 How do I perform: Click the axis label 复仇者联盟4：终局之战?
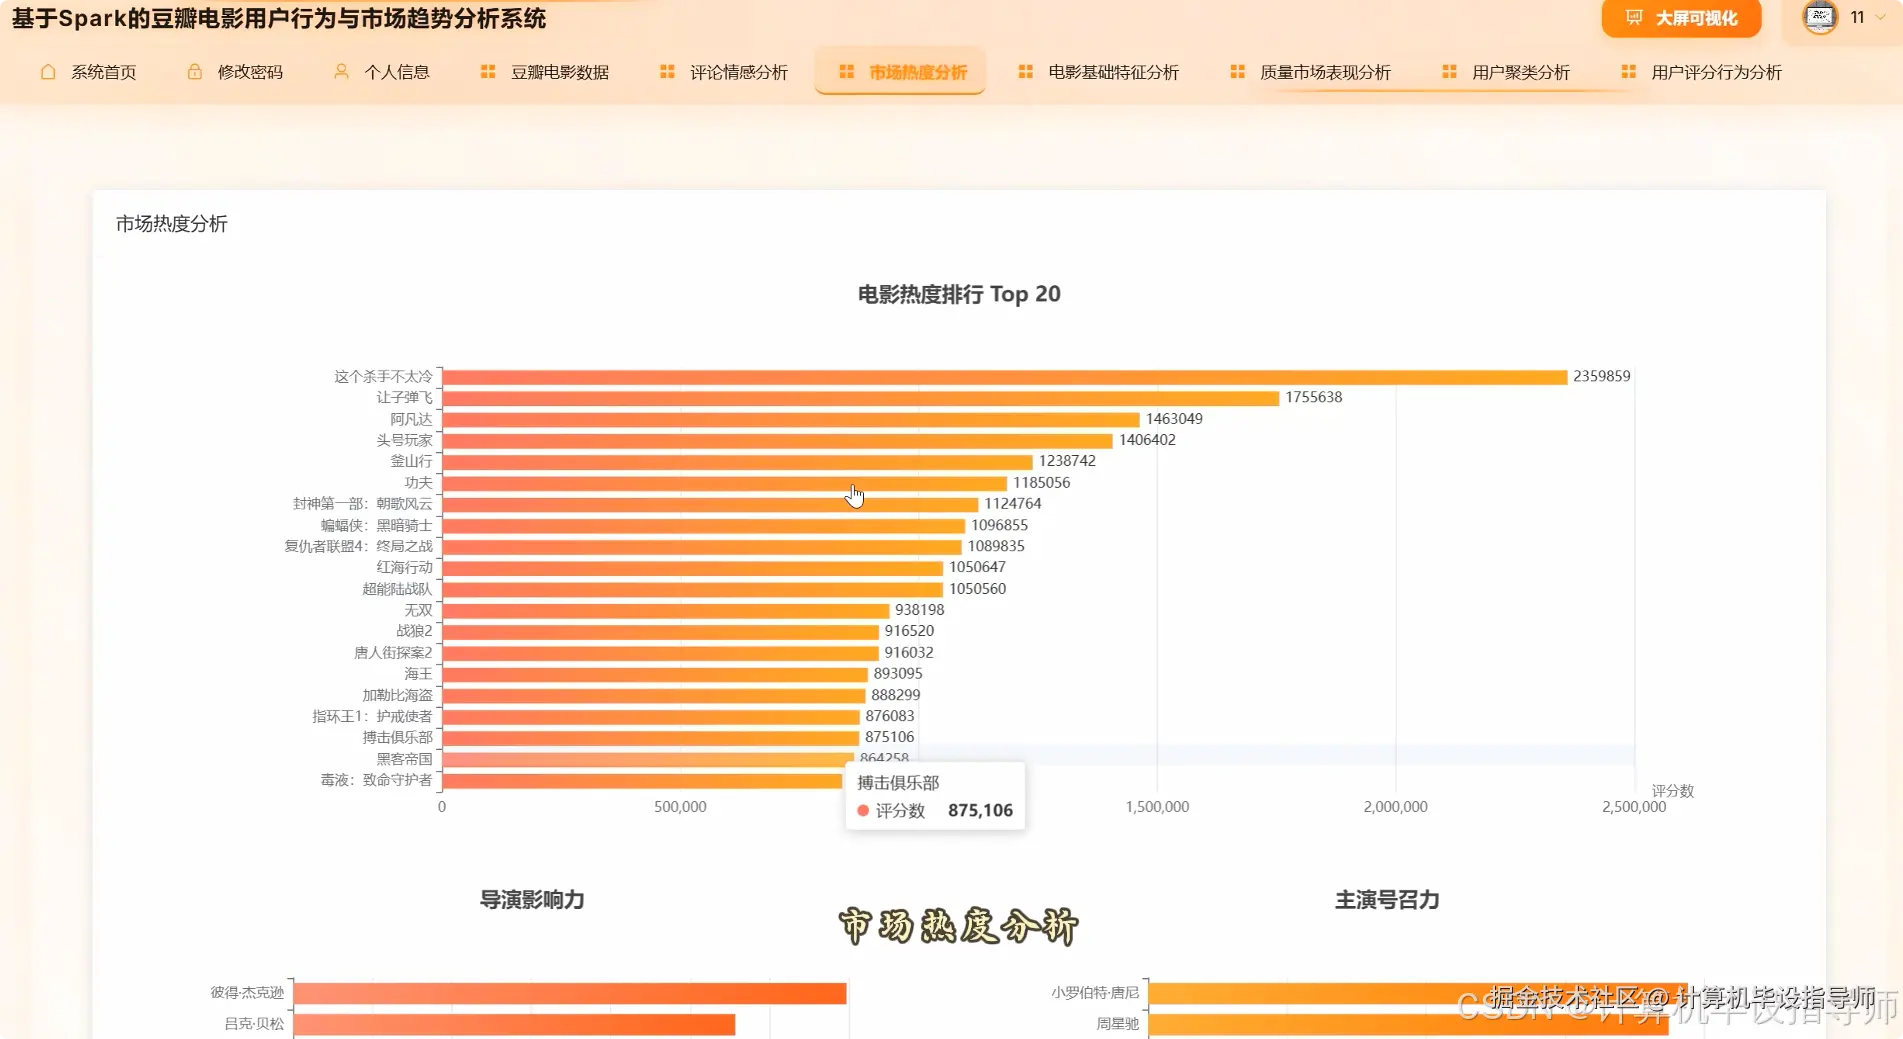click(x=358, y=546)
